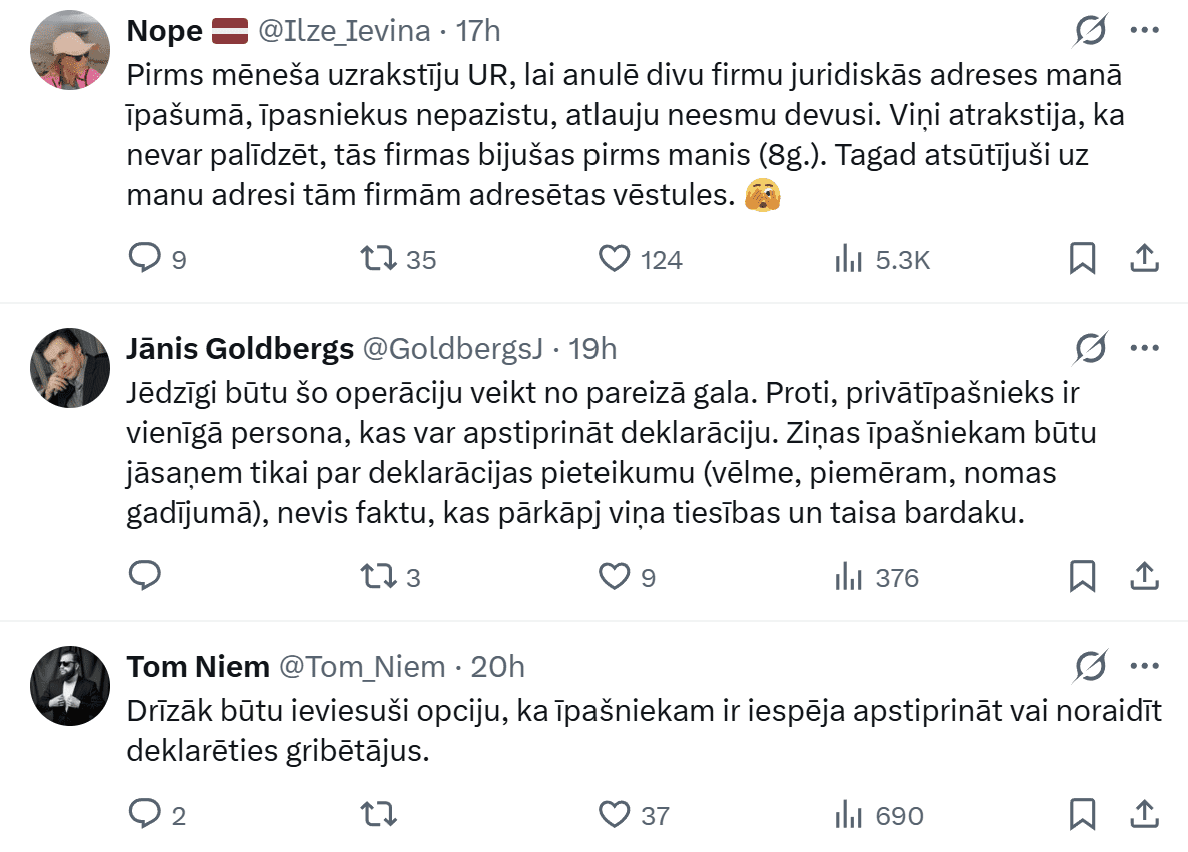The image size is (1188, 852).
Task: Open Grok icon on Tom Niem's post
Action: point(1091,666)
